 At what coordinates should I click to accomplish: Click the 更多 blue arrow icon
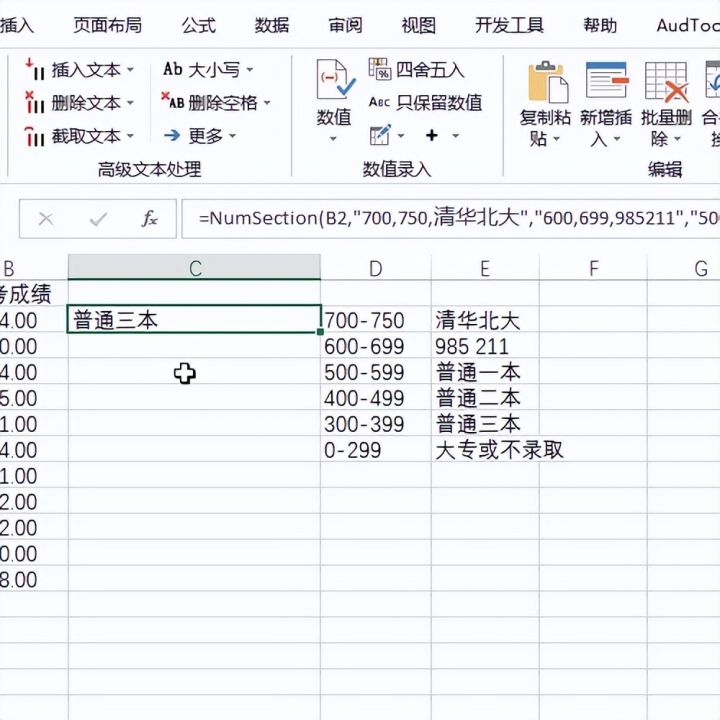pyautogui.click(x=172, y=135)
